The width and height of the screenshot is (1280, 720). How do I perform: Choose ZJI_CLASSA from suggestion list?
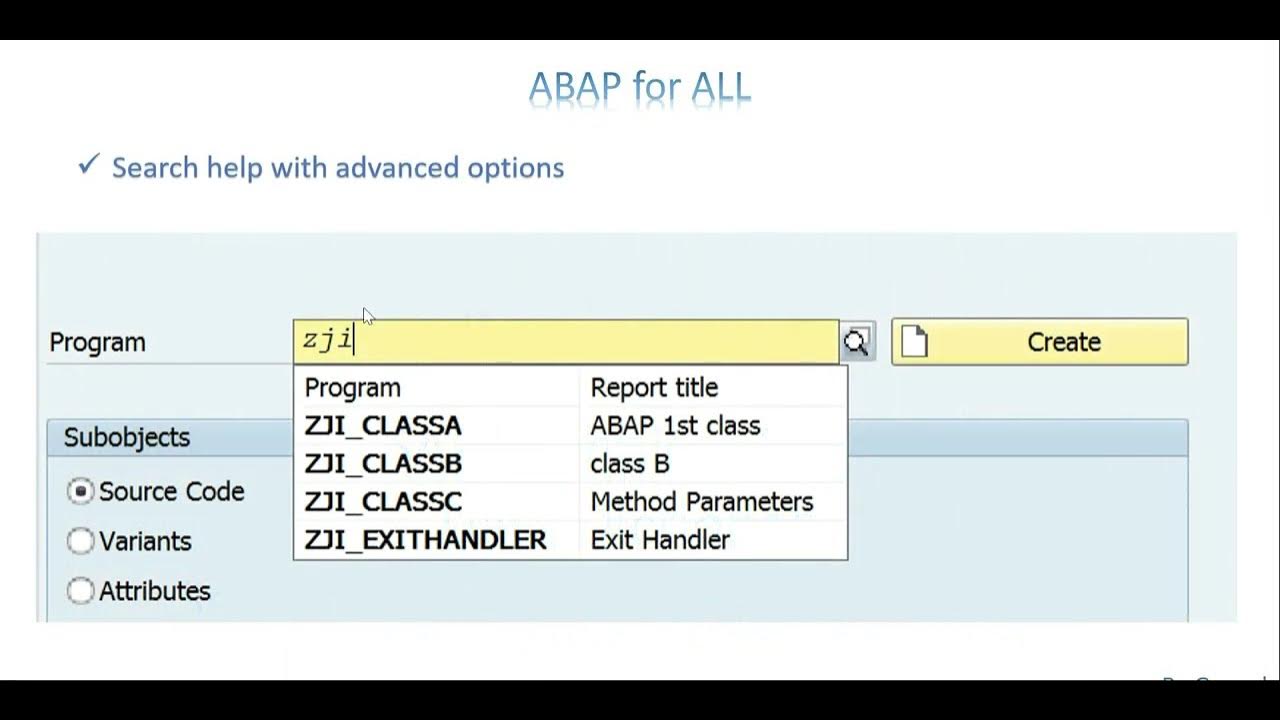point(383,425)
